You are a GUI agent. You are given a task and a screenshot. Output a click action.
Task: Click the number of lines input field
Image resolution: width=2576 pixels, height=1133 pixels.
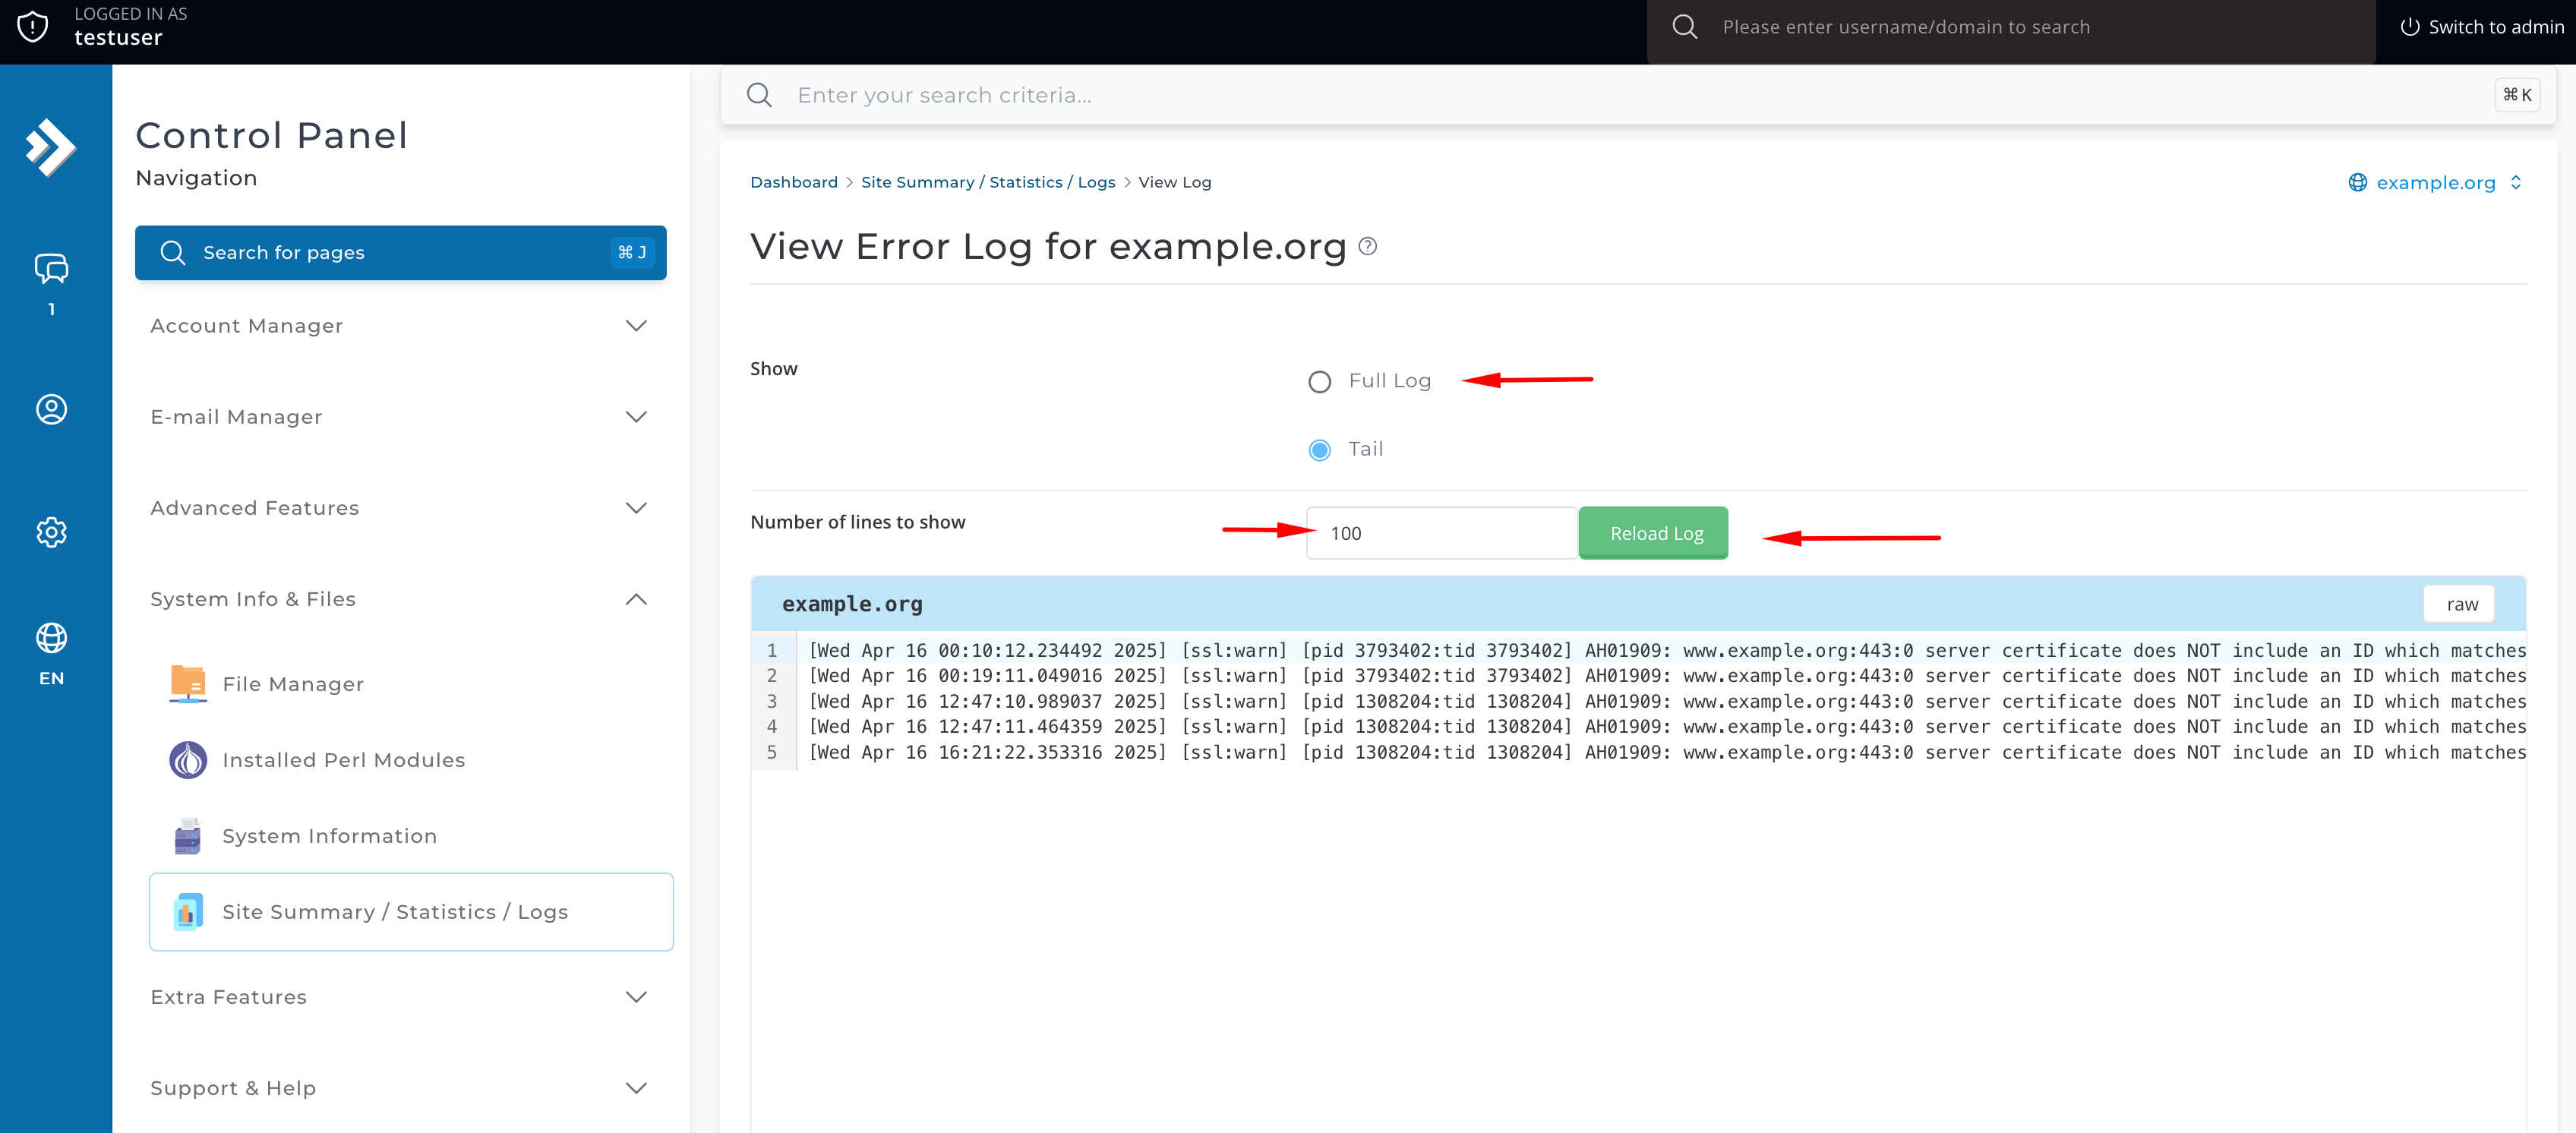click(x=1441, y=533)
